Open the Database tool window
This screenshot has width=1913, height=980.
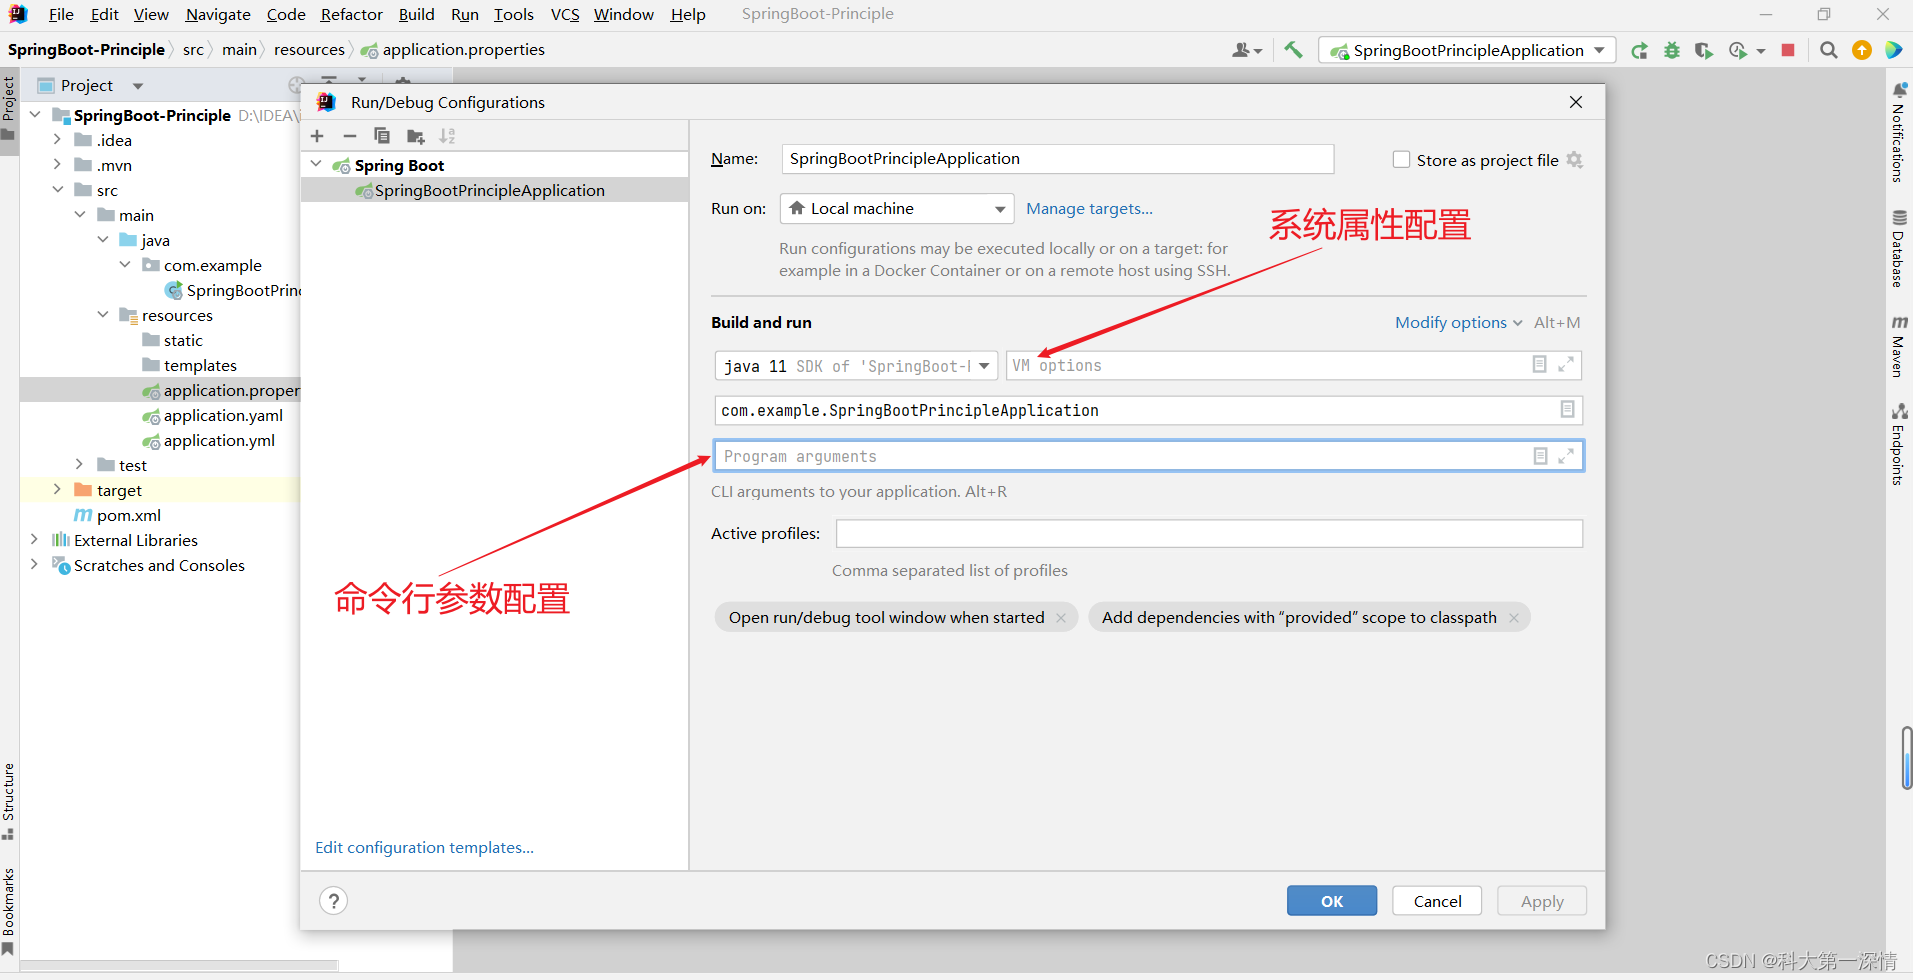click(x=1899, y=248)
